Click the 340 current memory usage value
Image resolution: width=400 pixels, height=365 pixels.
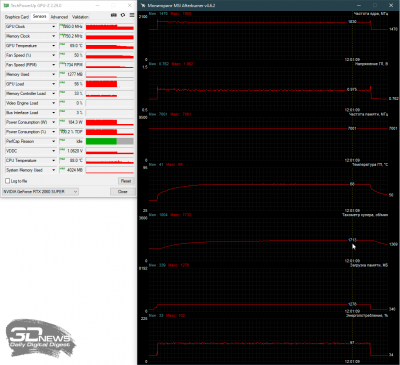[392, 309]
